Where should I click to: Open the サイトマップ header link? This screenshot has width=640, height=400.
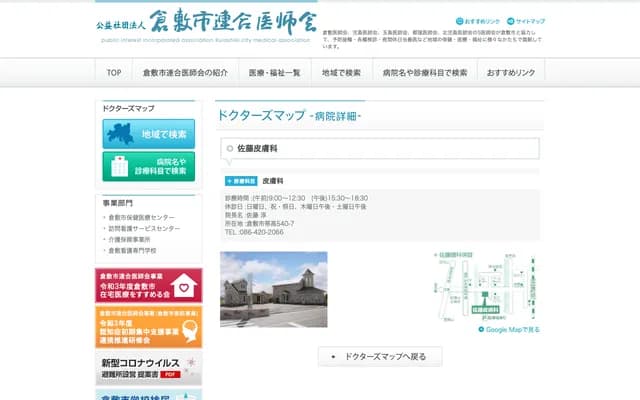point(526,21)
